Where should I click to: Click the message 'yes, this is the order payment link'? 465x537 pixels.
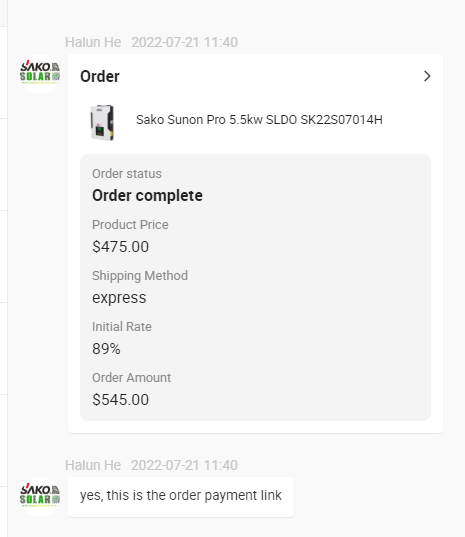pos(181,495)
